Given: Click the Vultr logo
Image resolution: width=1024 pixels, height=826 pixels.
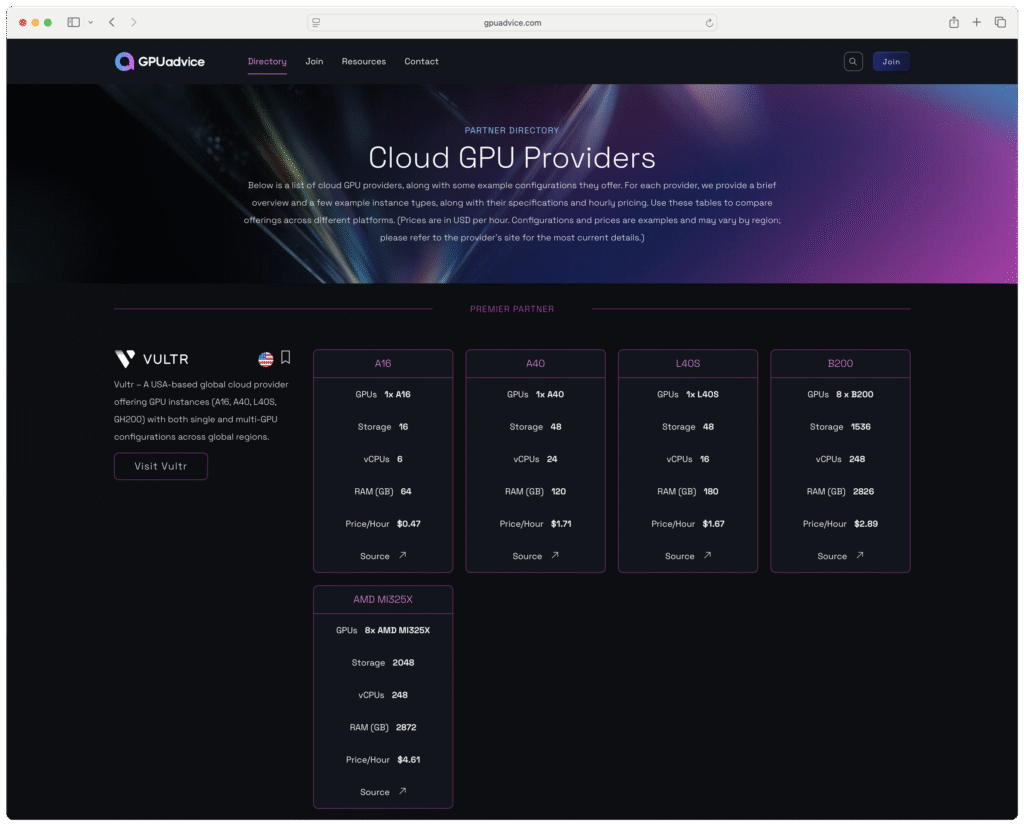Looking at the screenshot, I should 152,358.
